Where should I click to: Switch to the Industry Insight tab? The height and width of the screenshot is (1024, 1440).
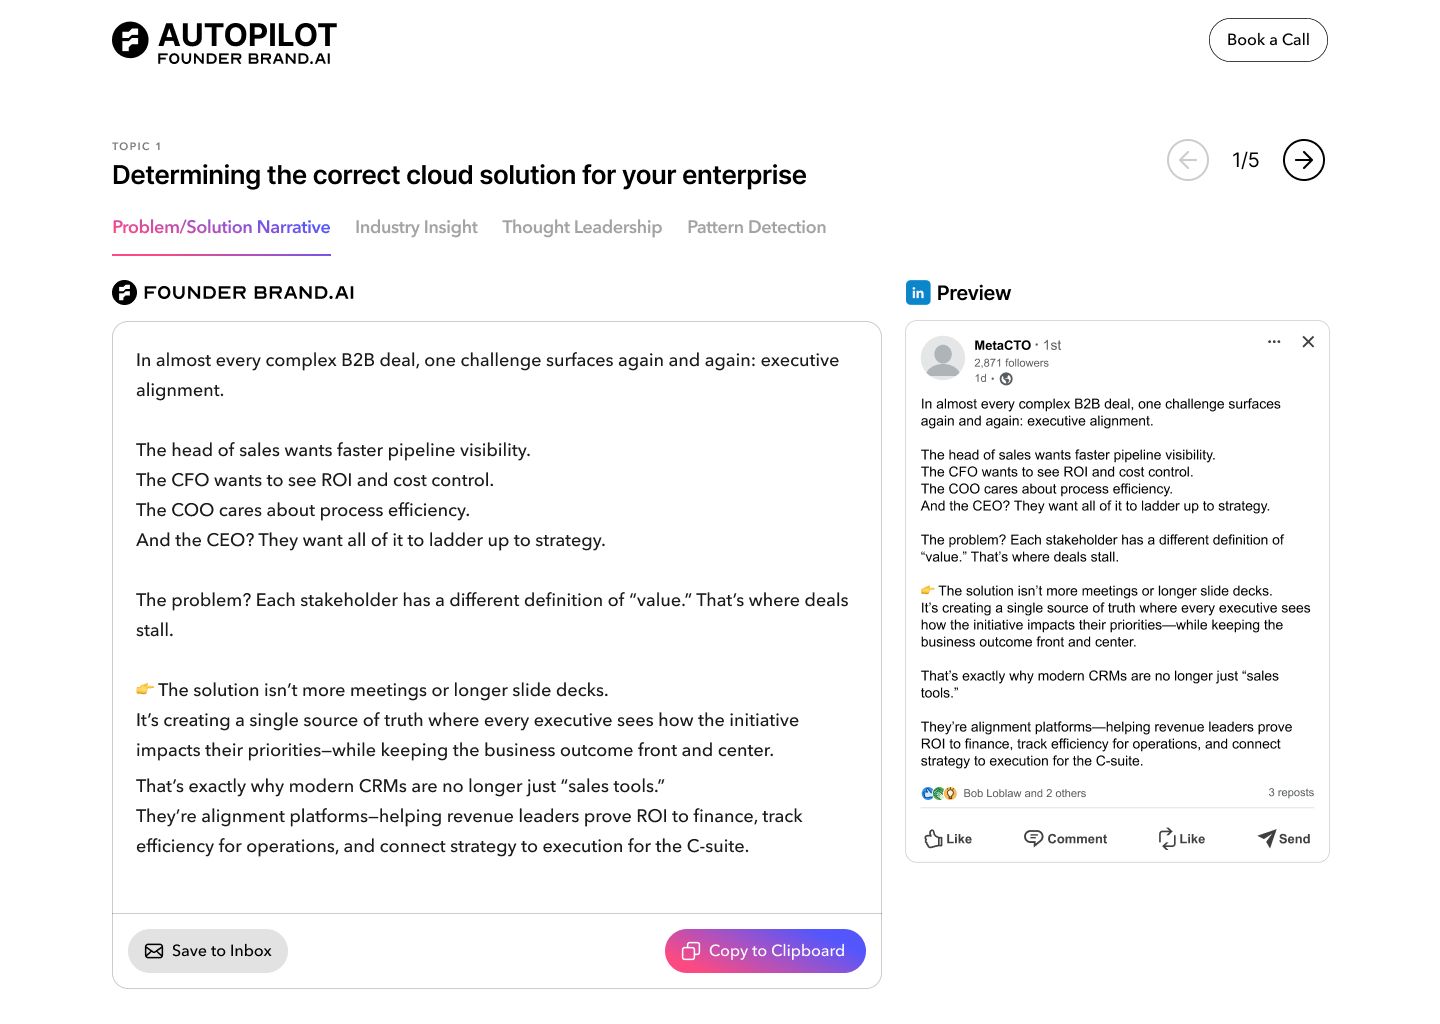(416, 227)
